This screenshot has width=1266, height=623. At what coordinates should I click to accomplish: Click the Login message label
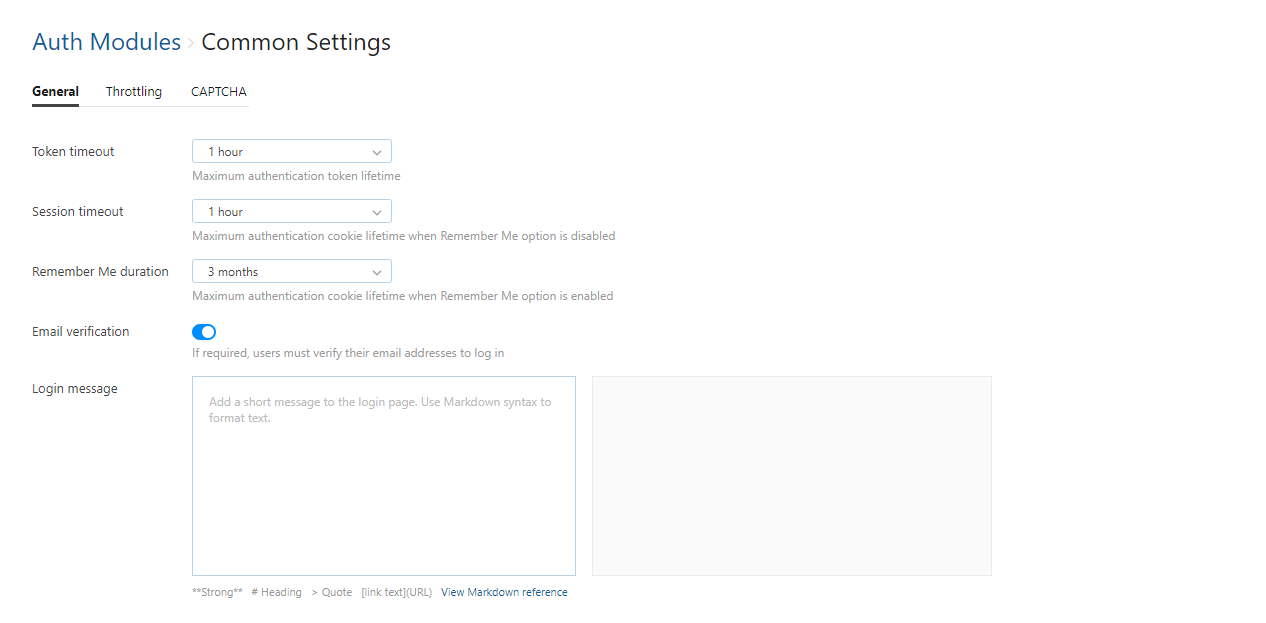tap(75, 389)
